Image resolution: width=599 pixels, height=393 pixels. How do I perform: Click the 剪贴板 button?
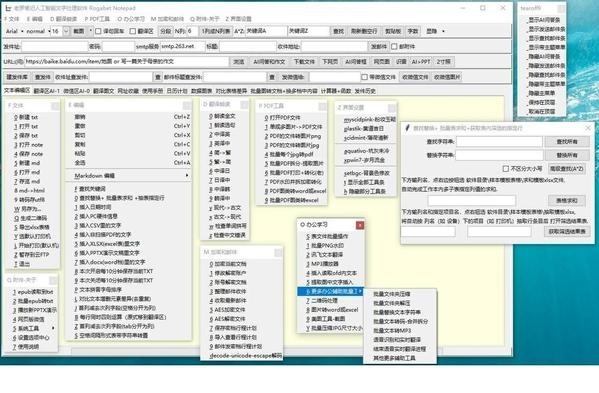(393, 31)
